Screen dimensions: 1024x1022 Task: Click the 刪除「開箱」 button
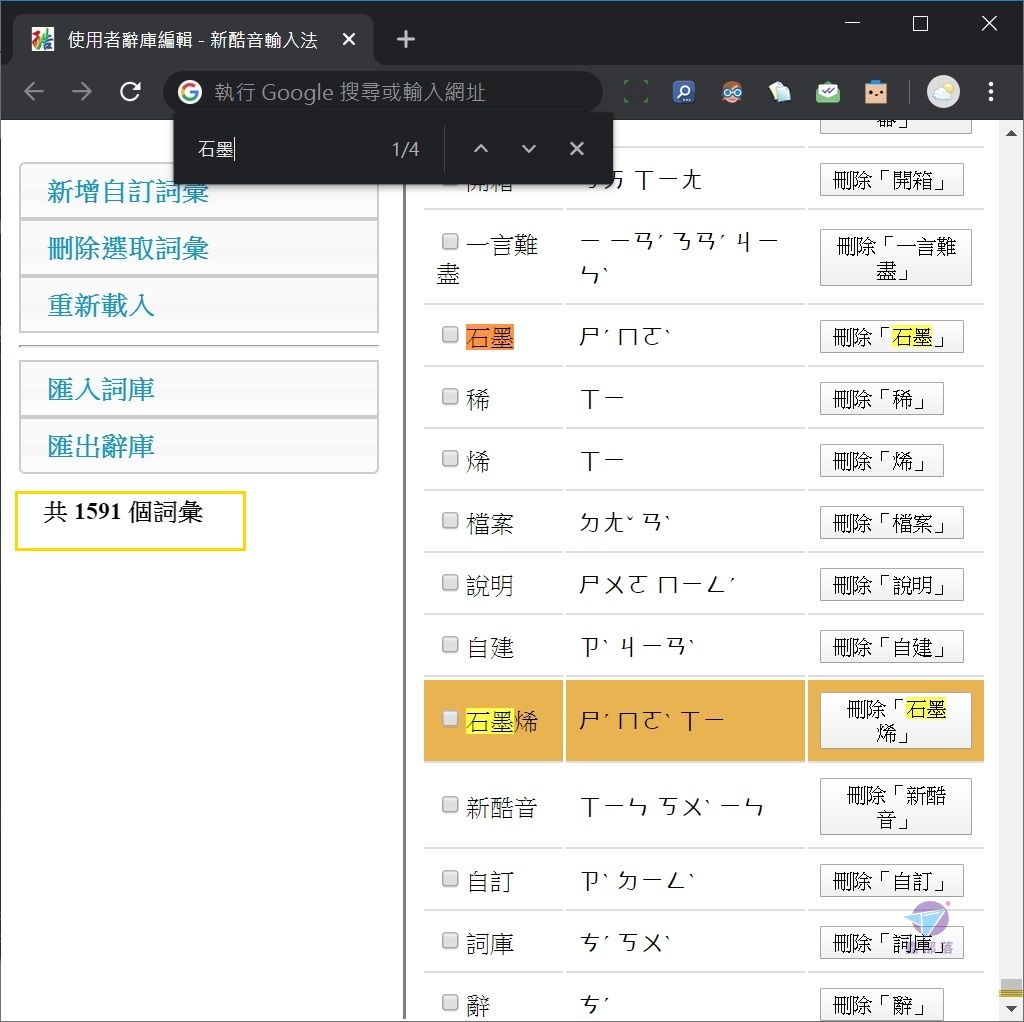pyautogui.click(x=891, y=180)
